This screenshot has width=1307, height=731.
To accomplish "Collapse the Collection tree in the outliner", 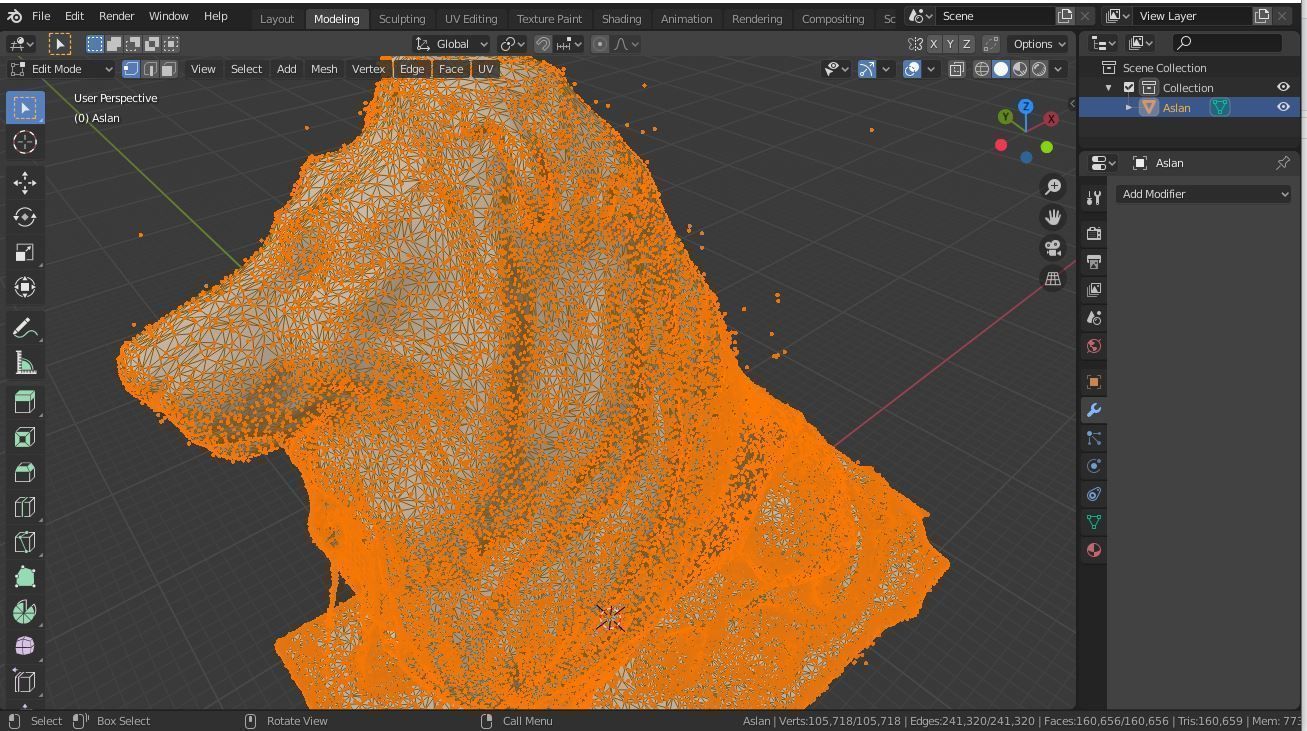I will point(1108,87).
